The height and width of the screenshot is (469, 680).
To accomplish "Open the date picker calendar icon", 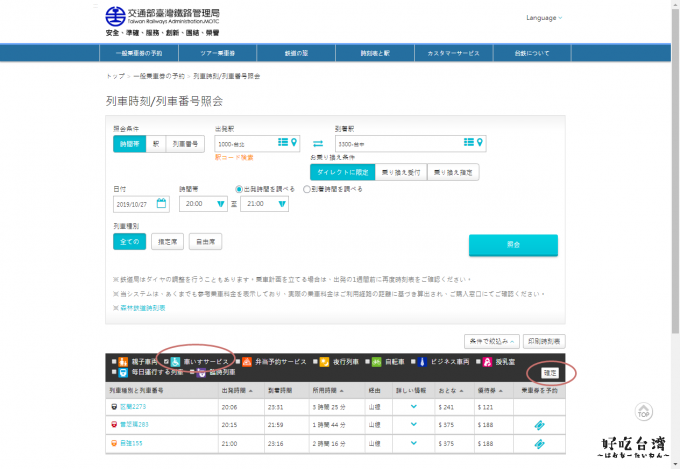I will click(x=162, y=203).
